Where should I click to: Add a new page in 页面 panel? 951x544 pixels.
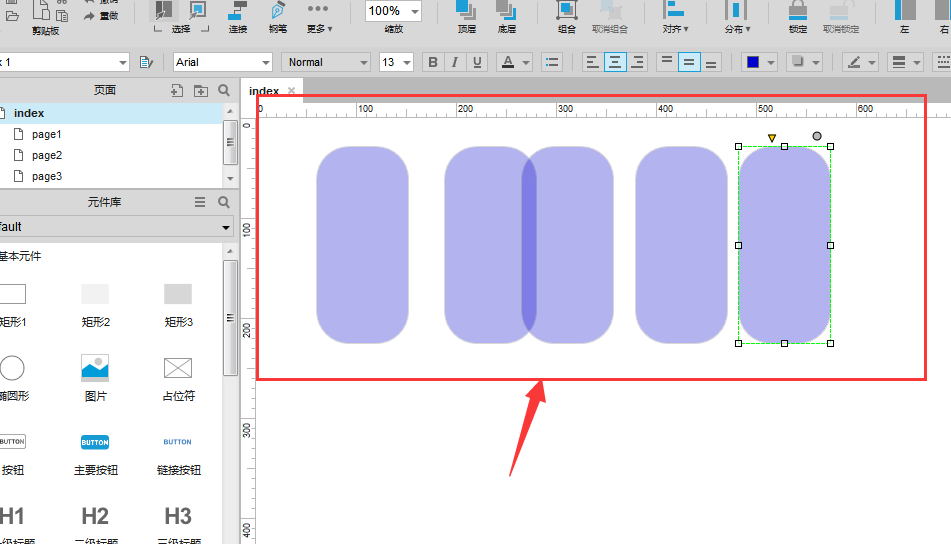[x=176, y=90]
